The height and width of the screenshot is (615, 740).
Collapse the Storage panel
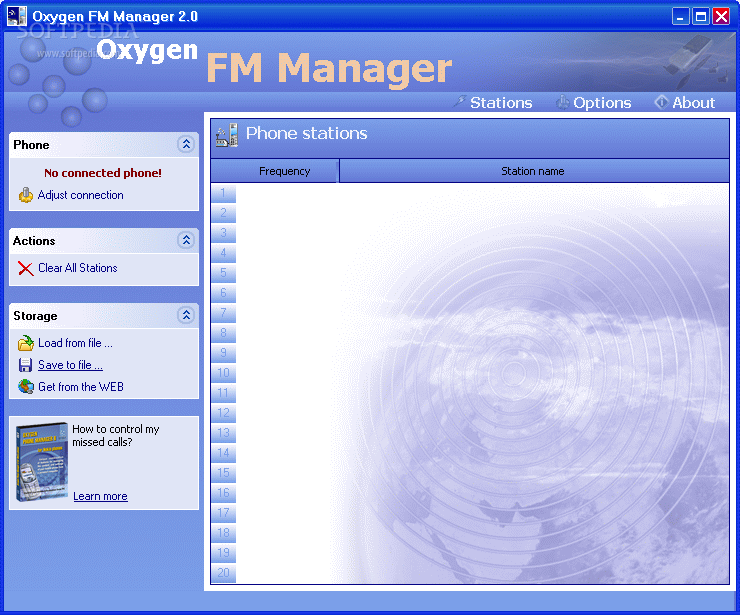[186, 315]
